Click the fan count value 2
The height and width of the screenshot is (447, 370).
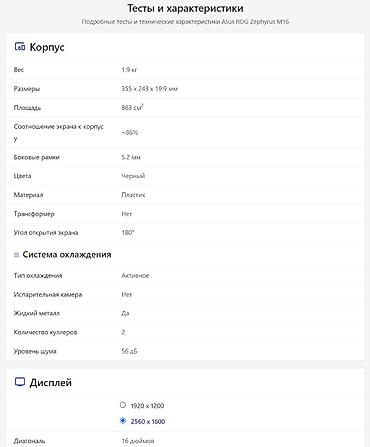pyautogui.click(x=124, y=332)
